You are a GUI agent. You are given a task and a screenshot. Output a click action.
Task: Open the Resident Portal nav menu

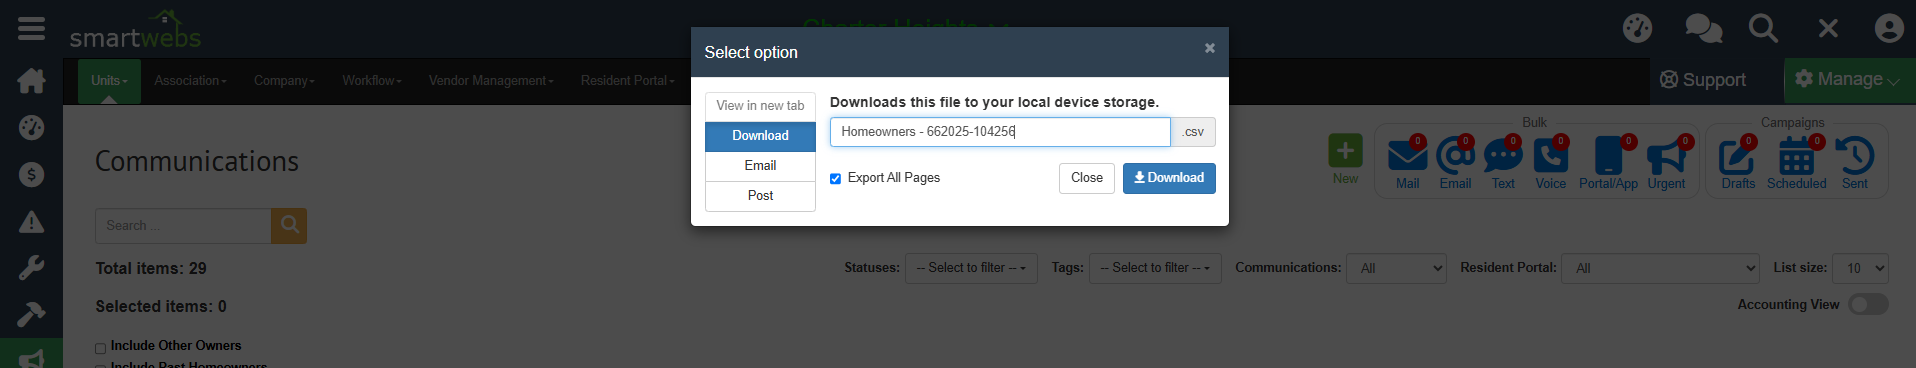click(x=628, y=80)
